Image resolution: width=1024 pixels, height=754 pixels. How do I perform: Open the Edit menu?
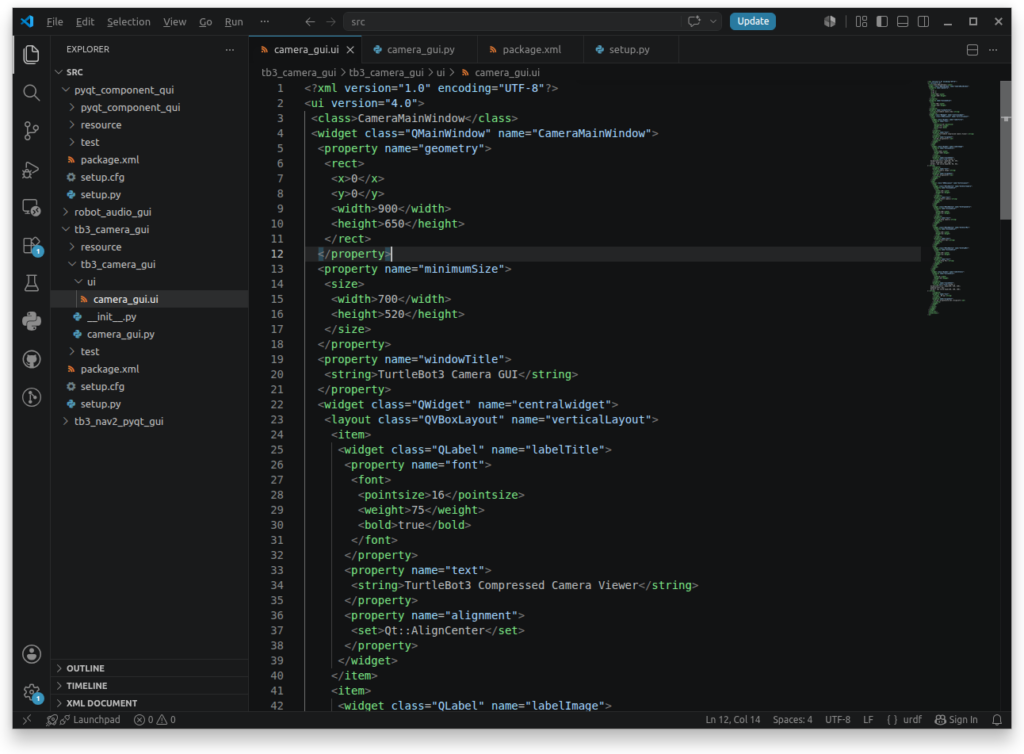click(x=85, y=22)
